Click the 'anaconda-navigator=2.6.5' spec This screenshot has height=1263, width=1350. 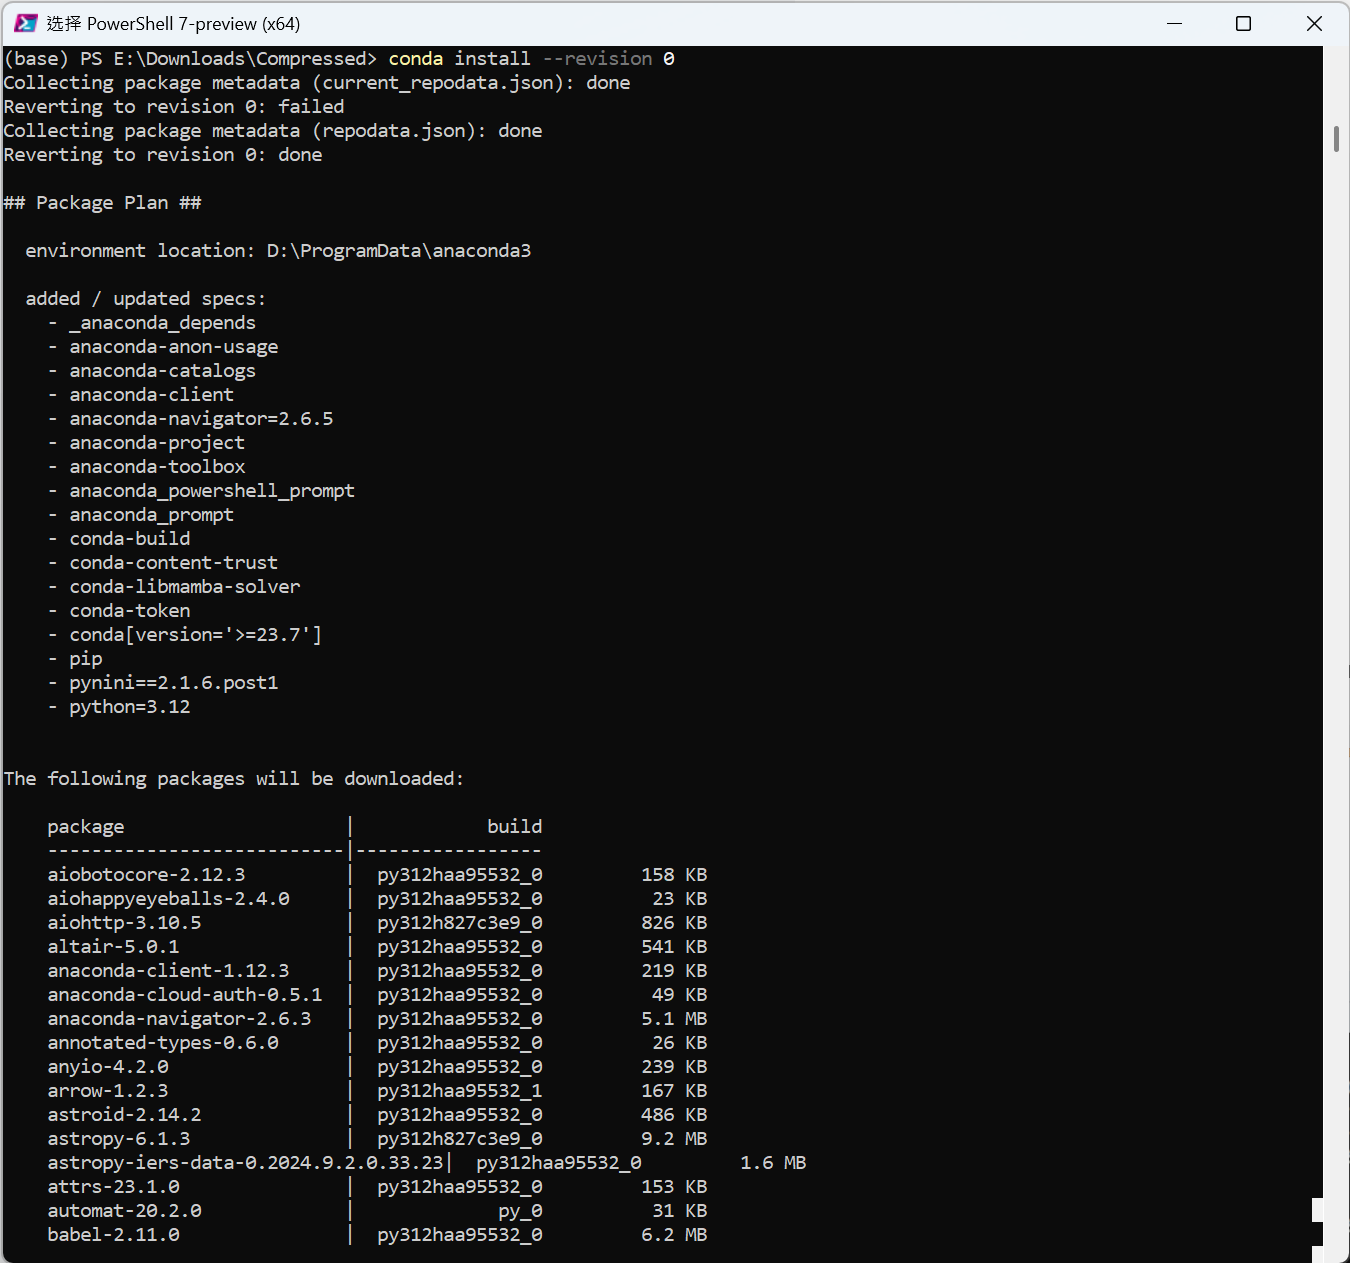coord(201,419)
